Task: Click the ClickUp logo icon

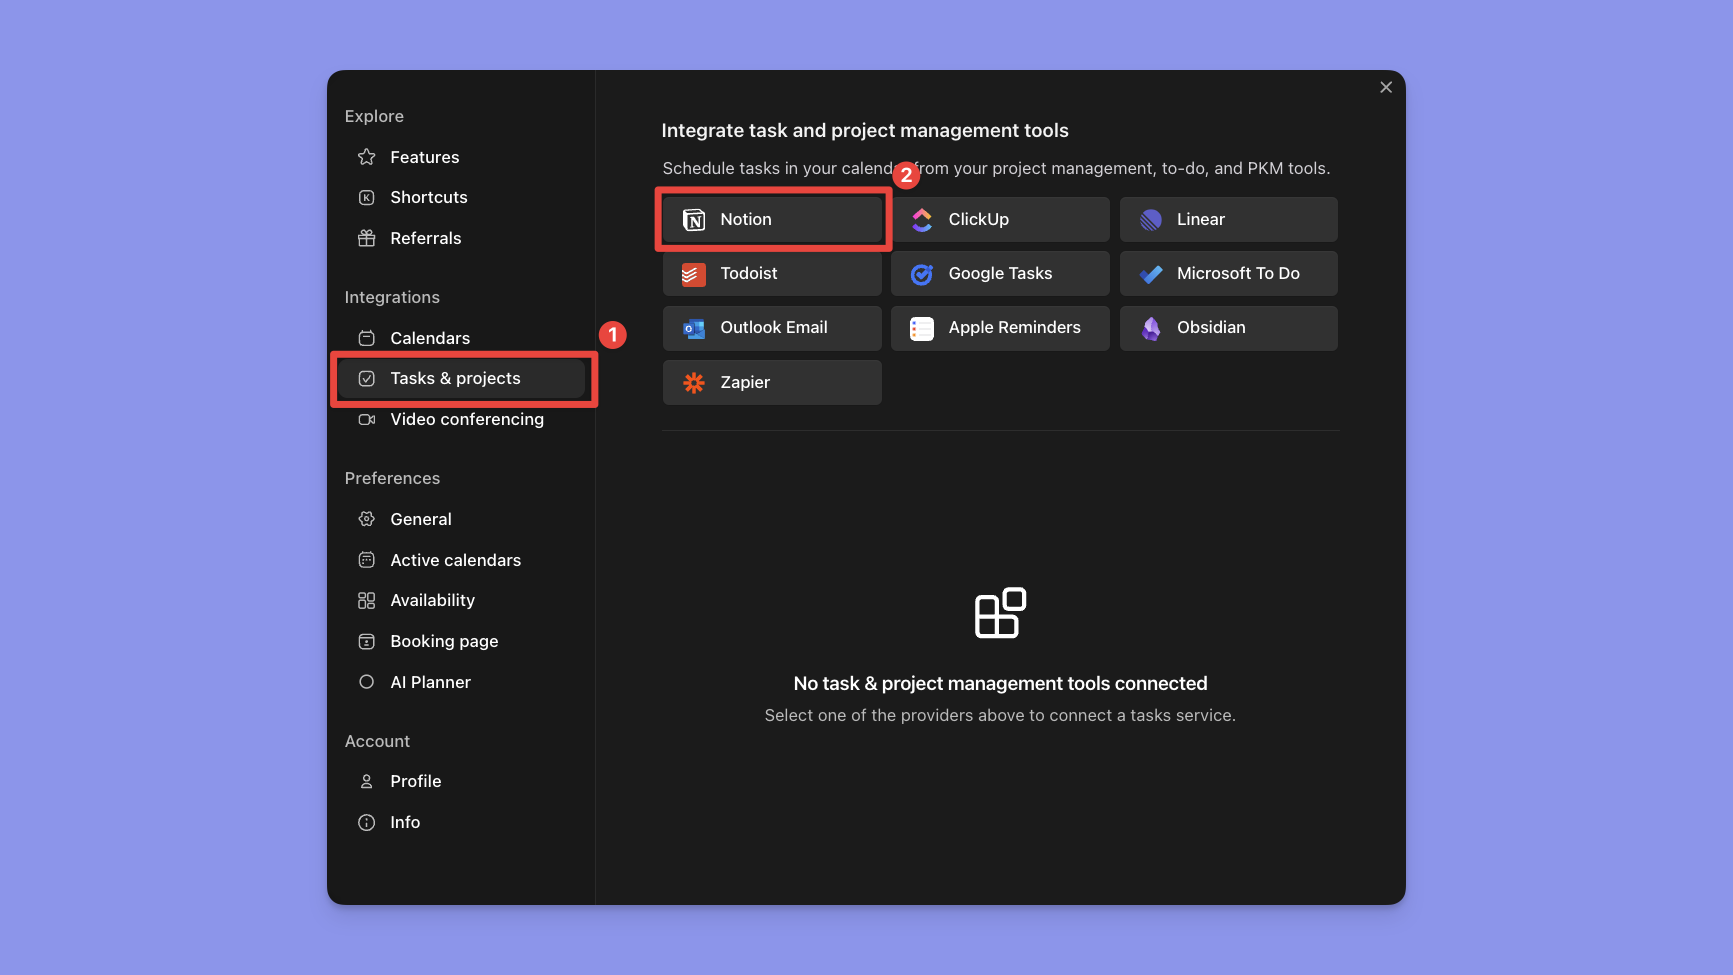Action: tap(922, 220)
